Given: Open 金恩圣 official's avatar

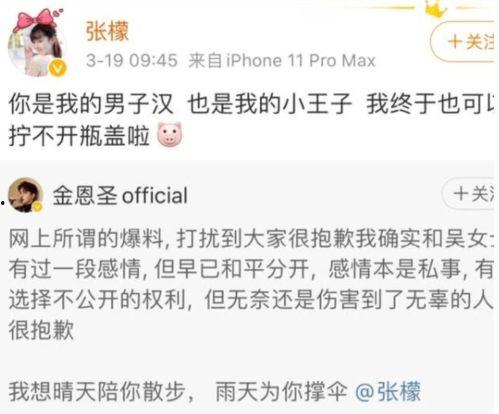Looking at the screenshot, I should tap(26, 195).
